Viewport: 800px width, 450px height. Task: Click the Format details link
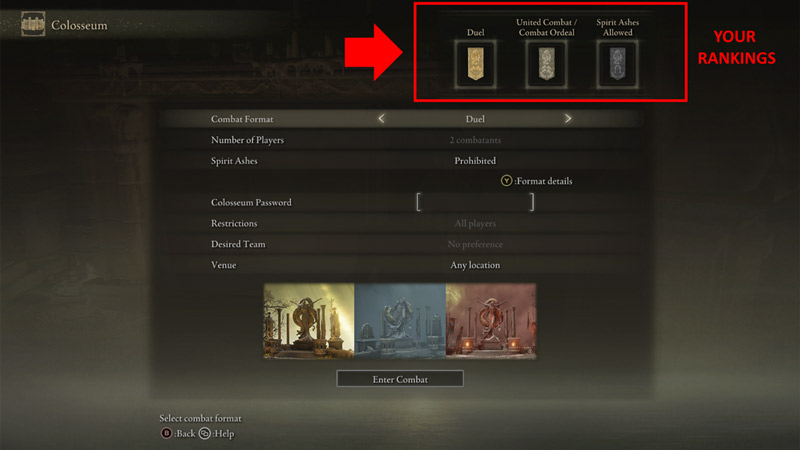coord(543,181)
